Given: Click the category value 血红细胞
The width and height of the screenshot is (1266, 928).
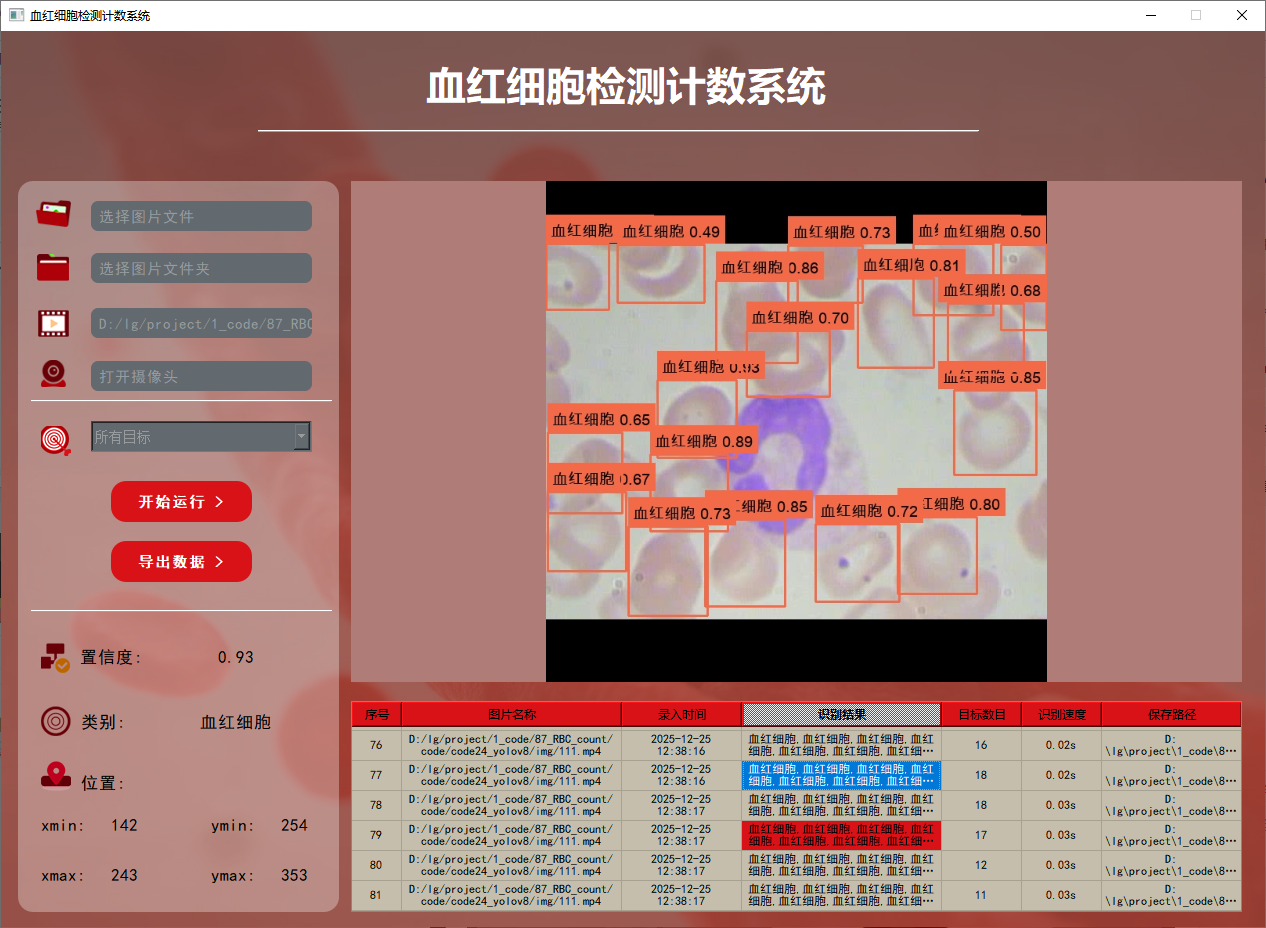Looking at the screenshot, I should [x=236, y=722].
